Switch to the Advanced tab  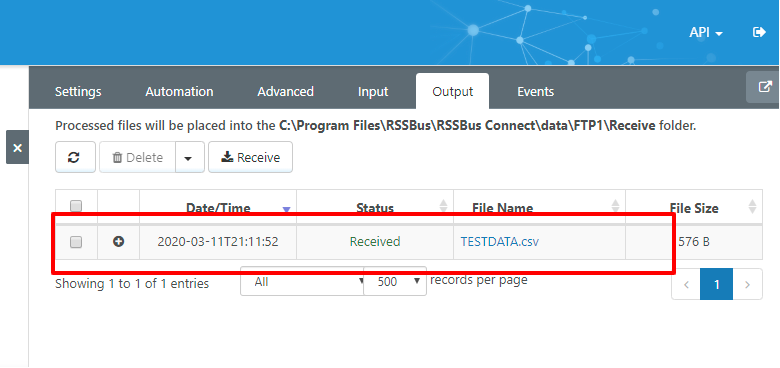tap(286, 92)
